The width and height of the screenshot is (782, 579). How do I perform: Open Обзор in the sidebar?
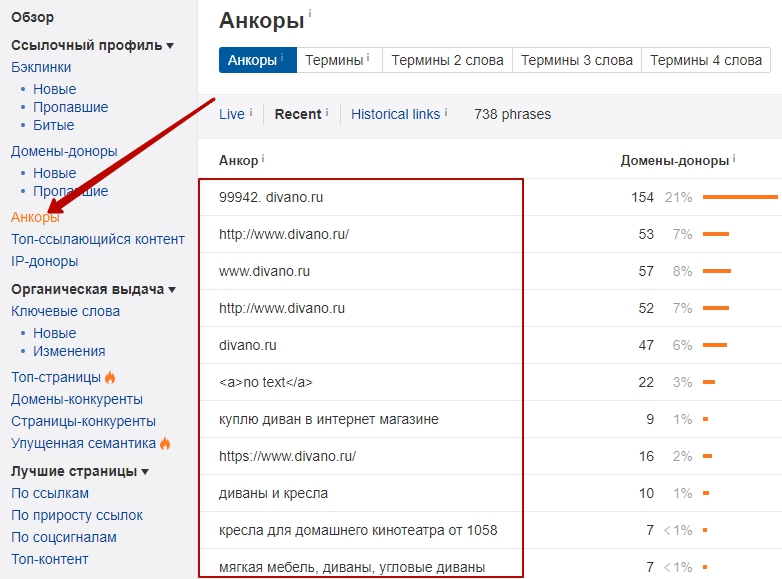[32, 17]
